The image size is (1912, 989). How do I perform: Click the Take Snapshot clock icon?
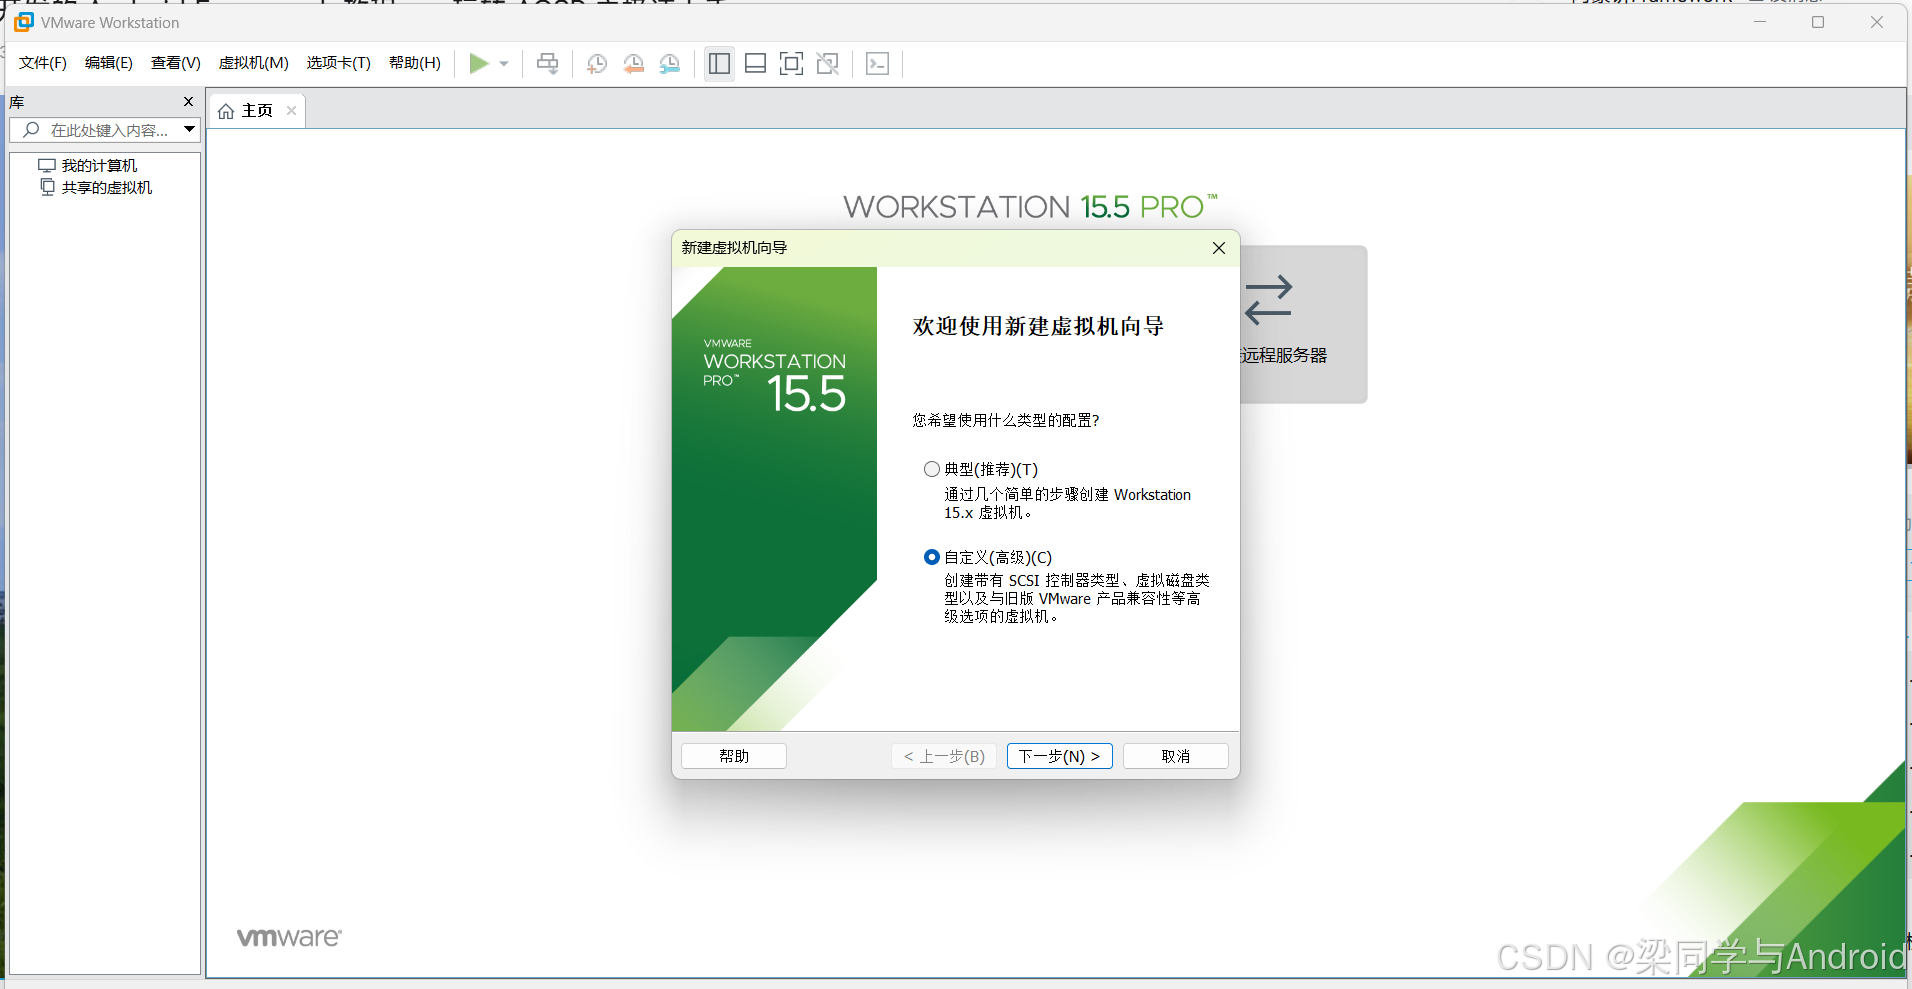point(597,64)
